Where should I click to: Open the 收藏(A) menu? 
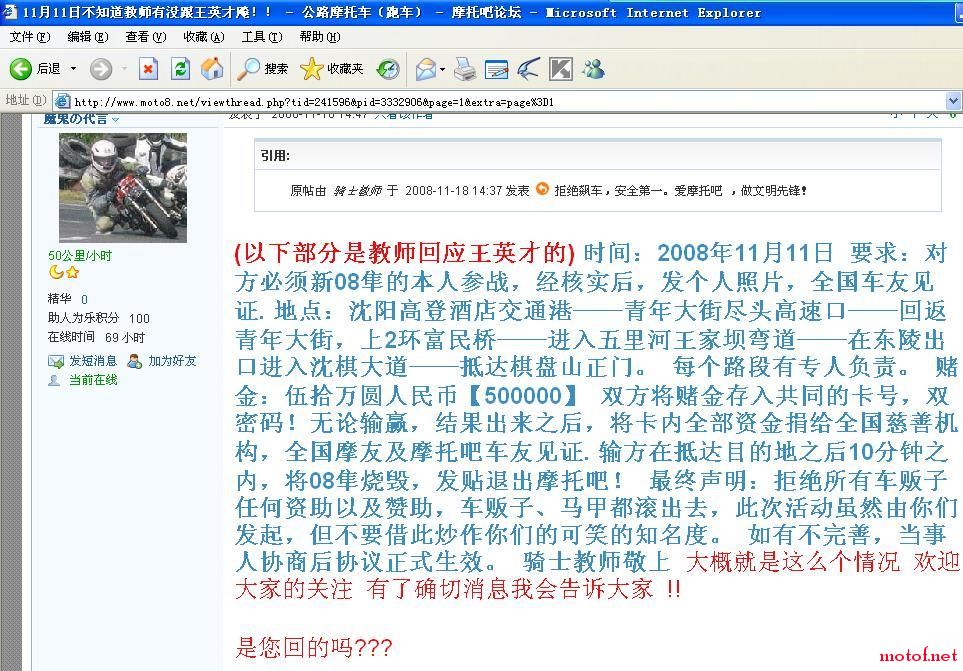coord(204,37)
